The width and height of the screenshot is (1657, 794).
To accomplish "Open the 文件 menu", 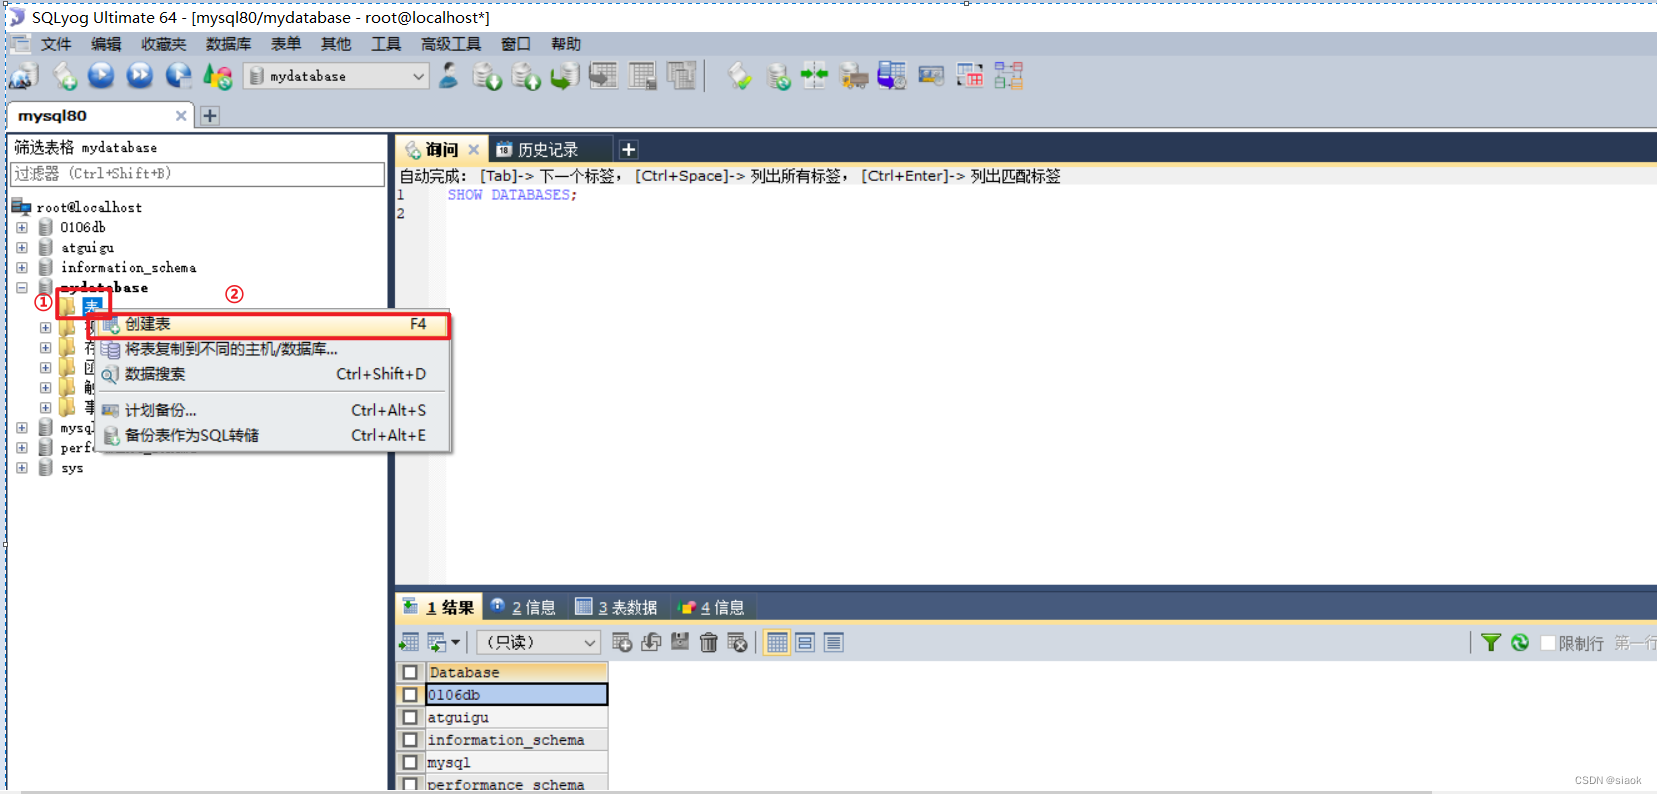I will pos(56,44).
